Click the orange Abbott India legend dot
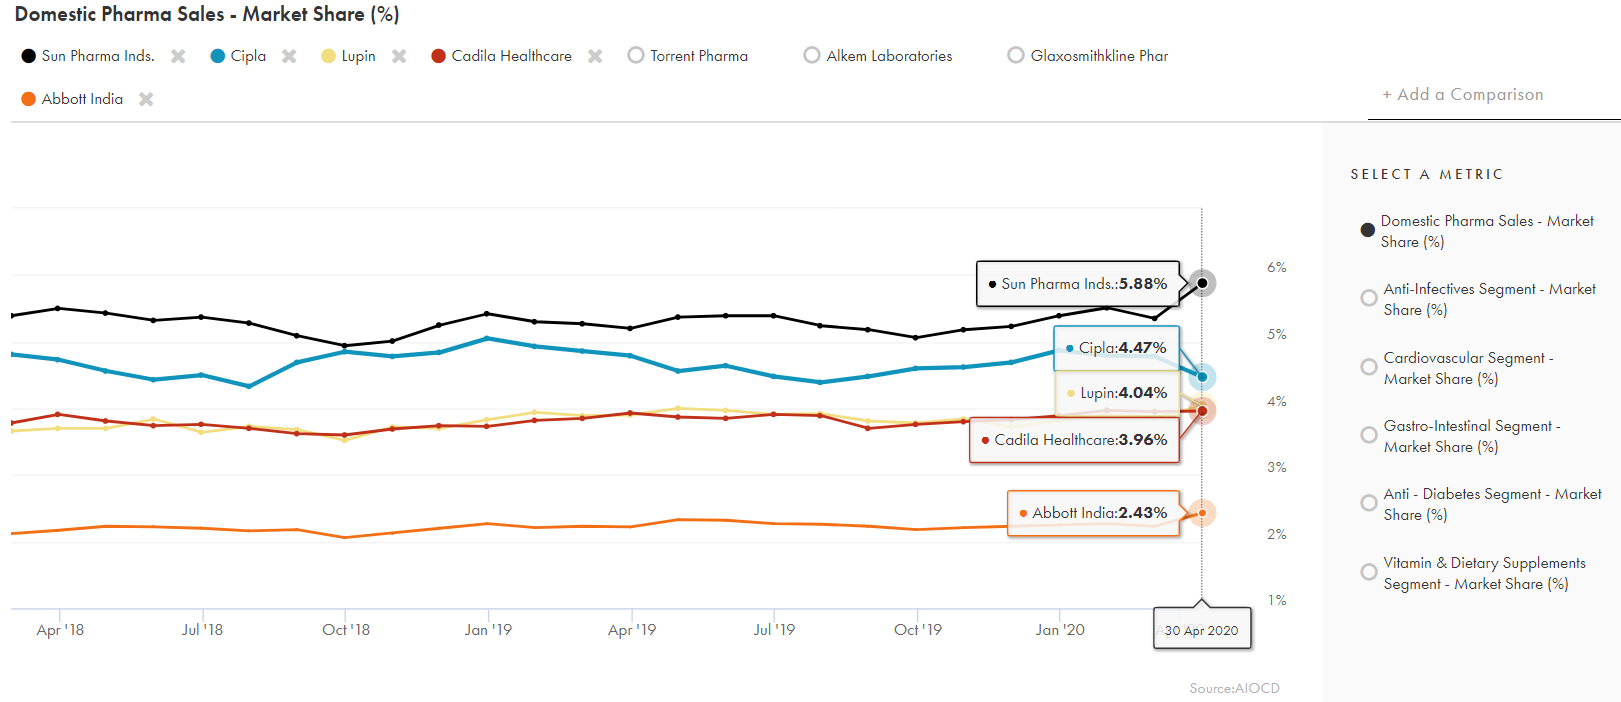 (29, 99)
